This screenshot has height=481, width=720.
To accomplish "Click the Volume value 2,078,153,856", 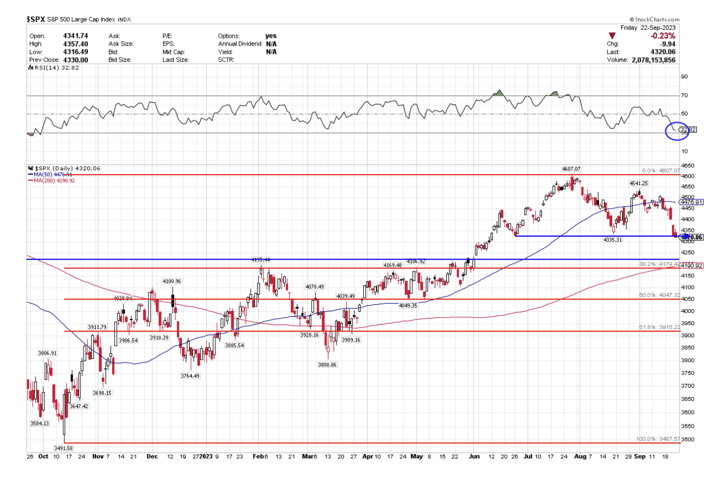I will 653,60.
